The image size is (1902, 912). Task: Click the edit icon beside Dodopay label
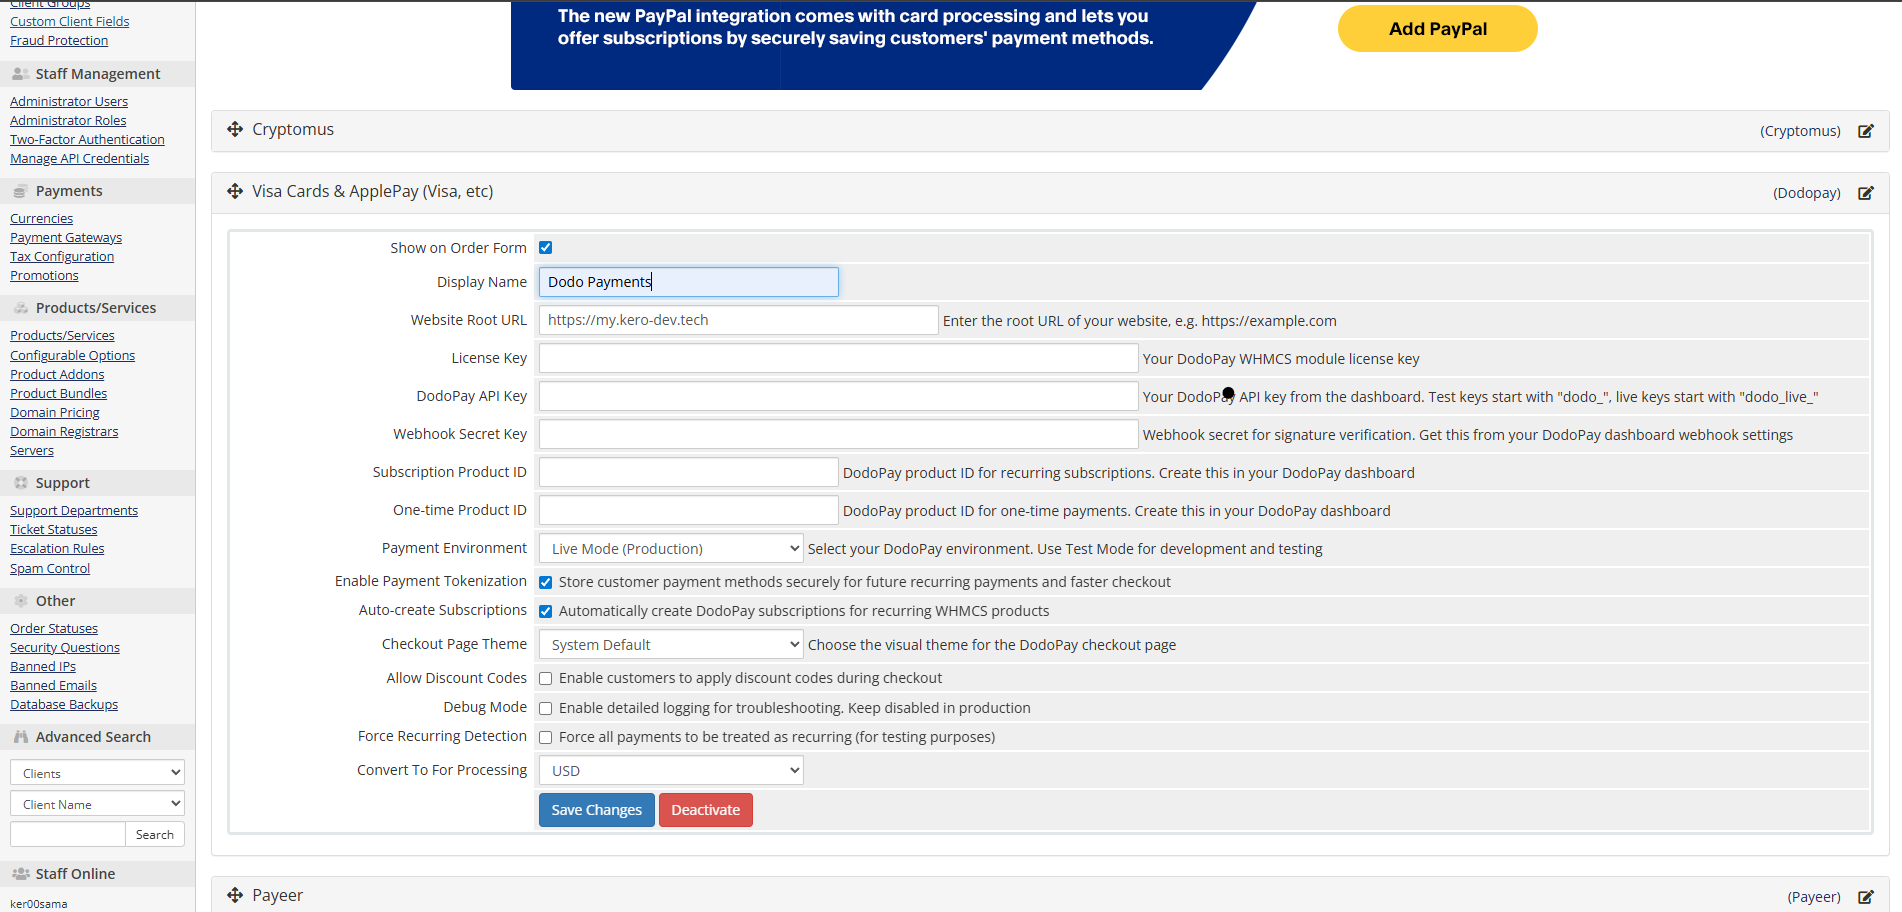click(1865, 193)
